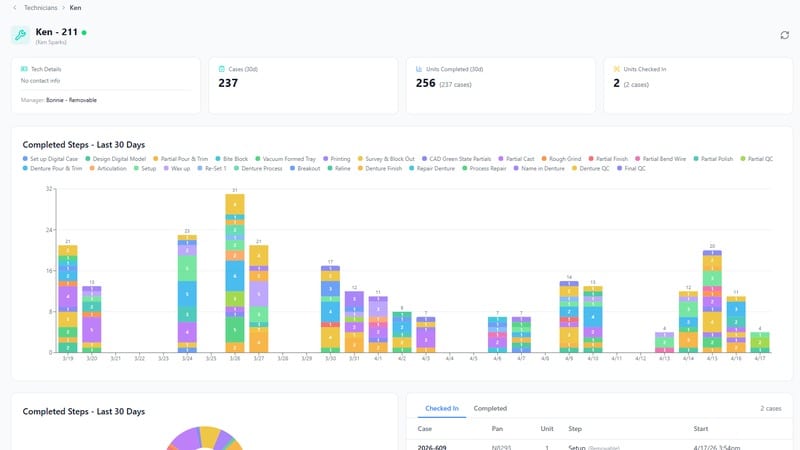Toggle Partial Pour & Trim legend series
The image size is (800, 450).
(x=181, y=159)
